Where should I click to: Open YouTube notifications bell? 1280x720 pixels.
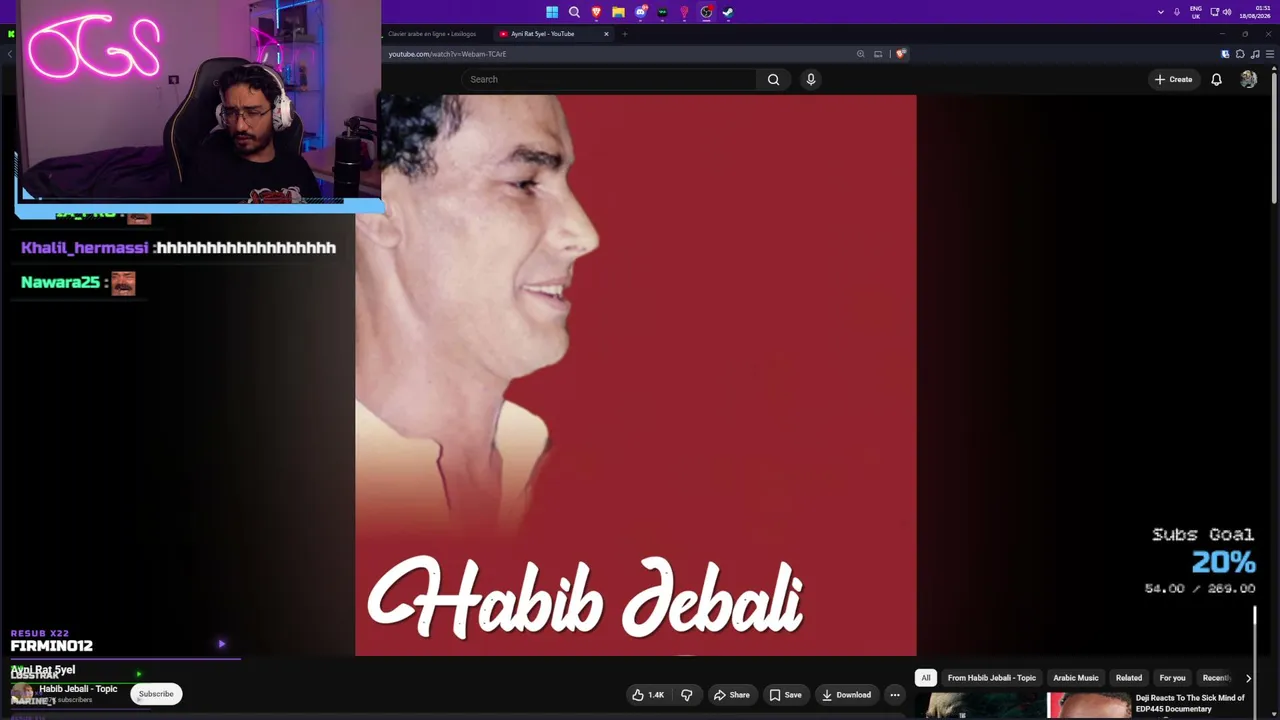[x=1216, y=79]
